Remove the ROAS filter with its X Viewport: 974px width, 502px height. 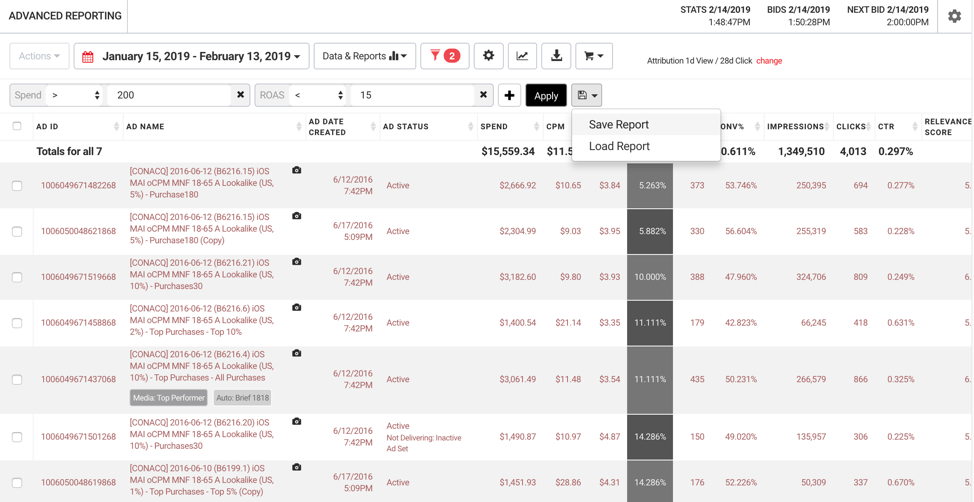pos(485,95)
